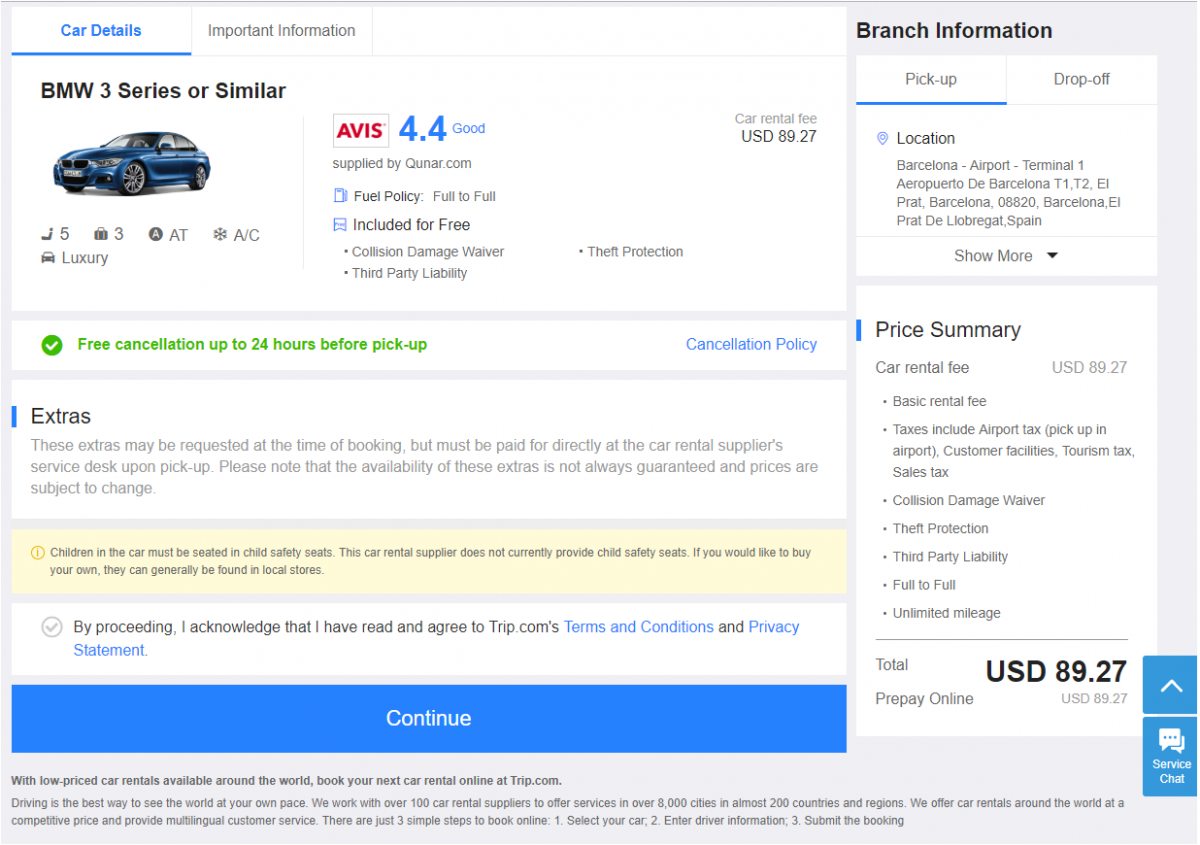Click the BMW 3 Series car image
Screen dimensions: 1200x845
131,163
